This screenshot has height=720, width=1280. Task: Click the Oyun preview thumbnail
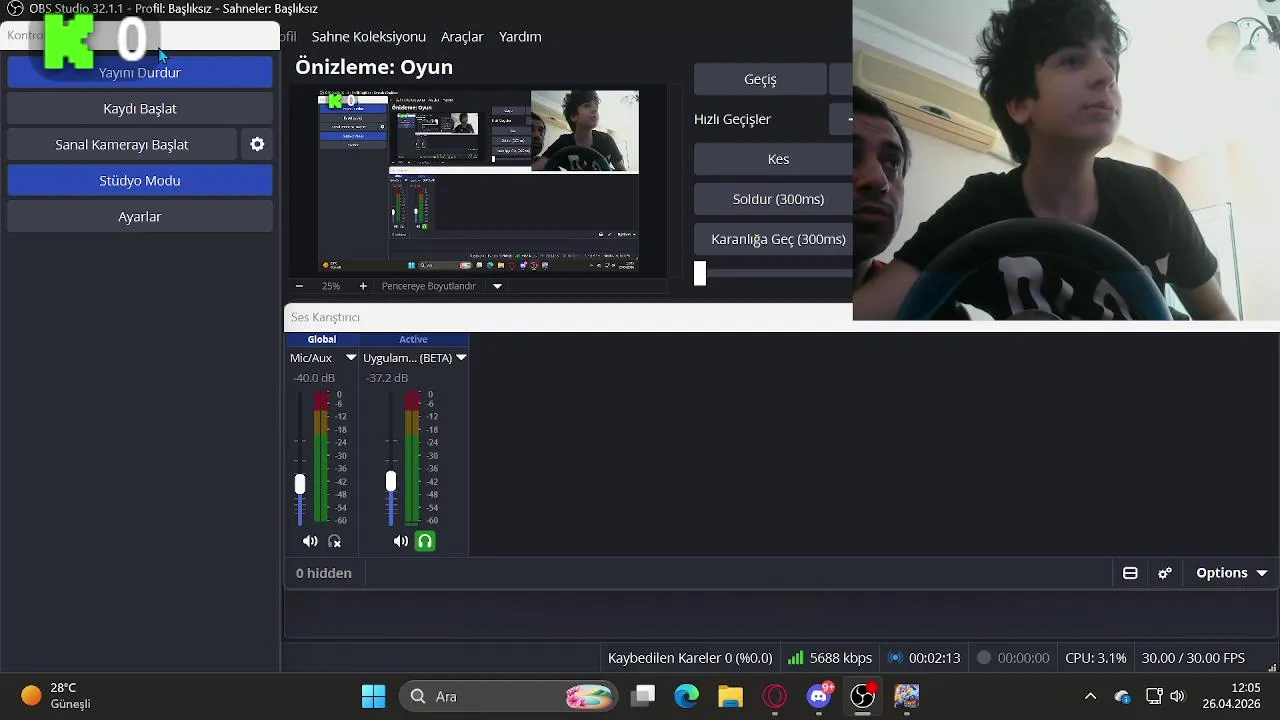pos(478,182)
